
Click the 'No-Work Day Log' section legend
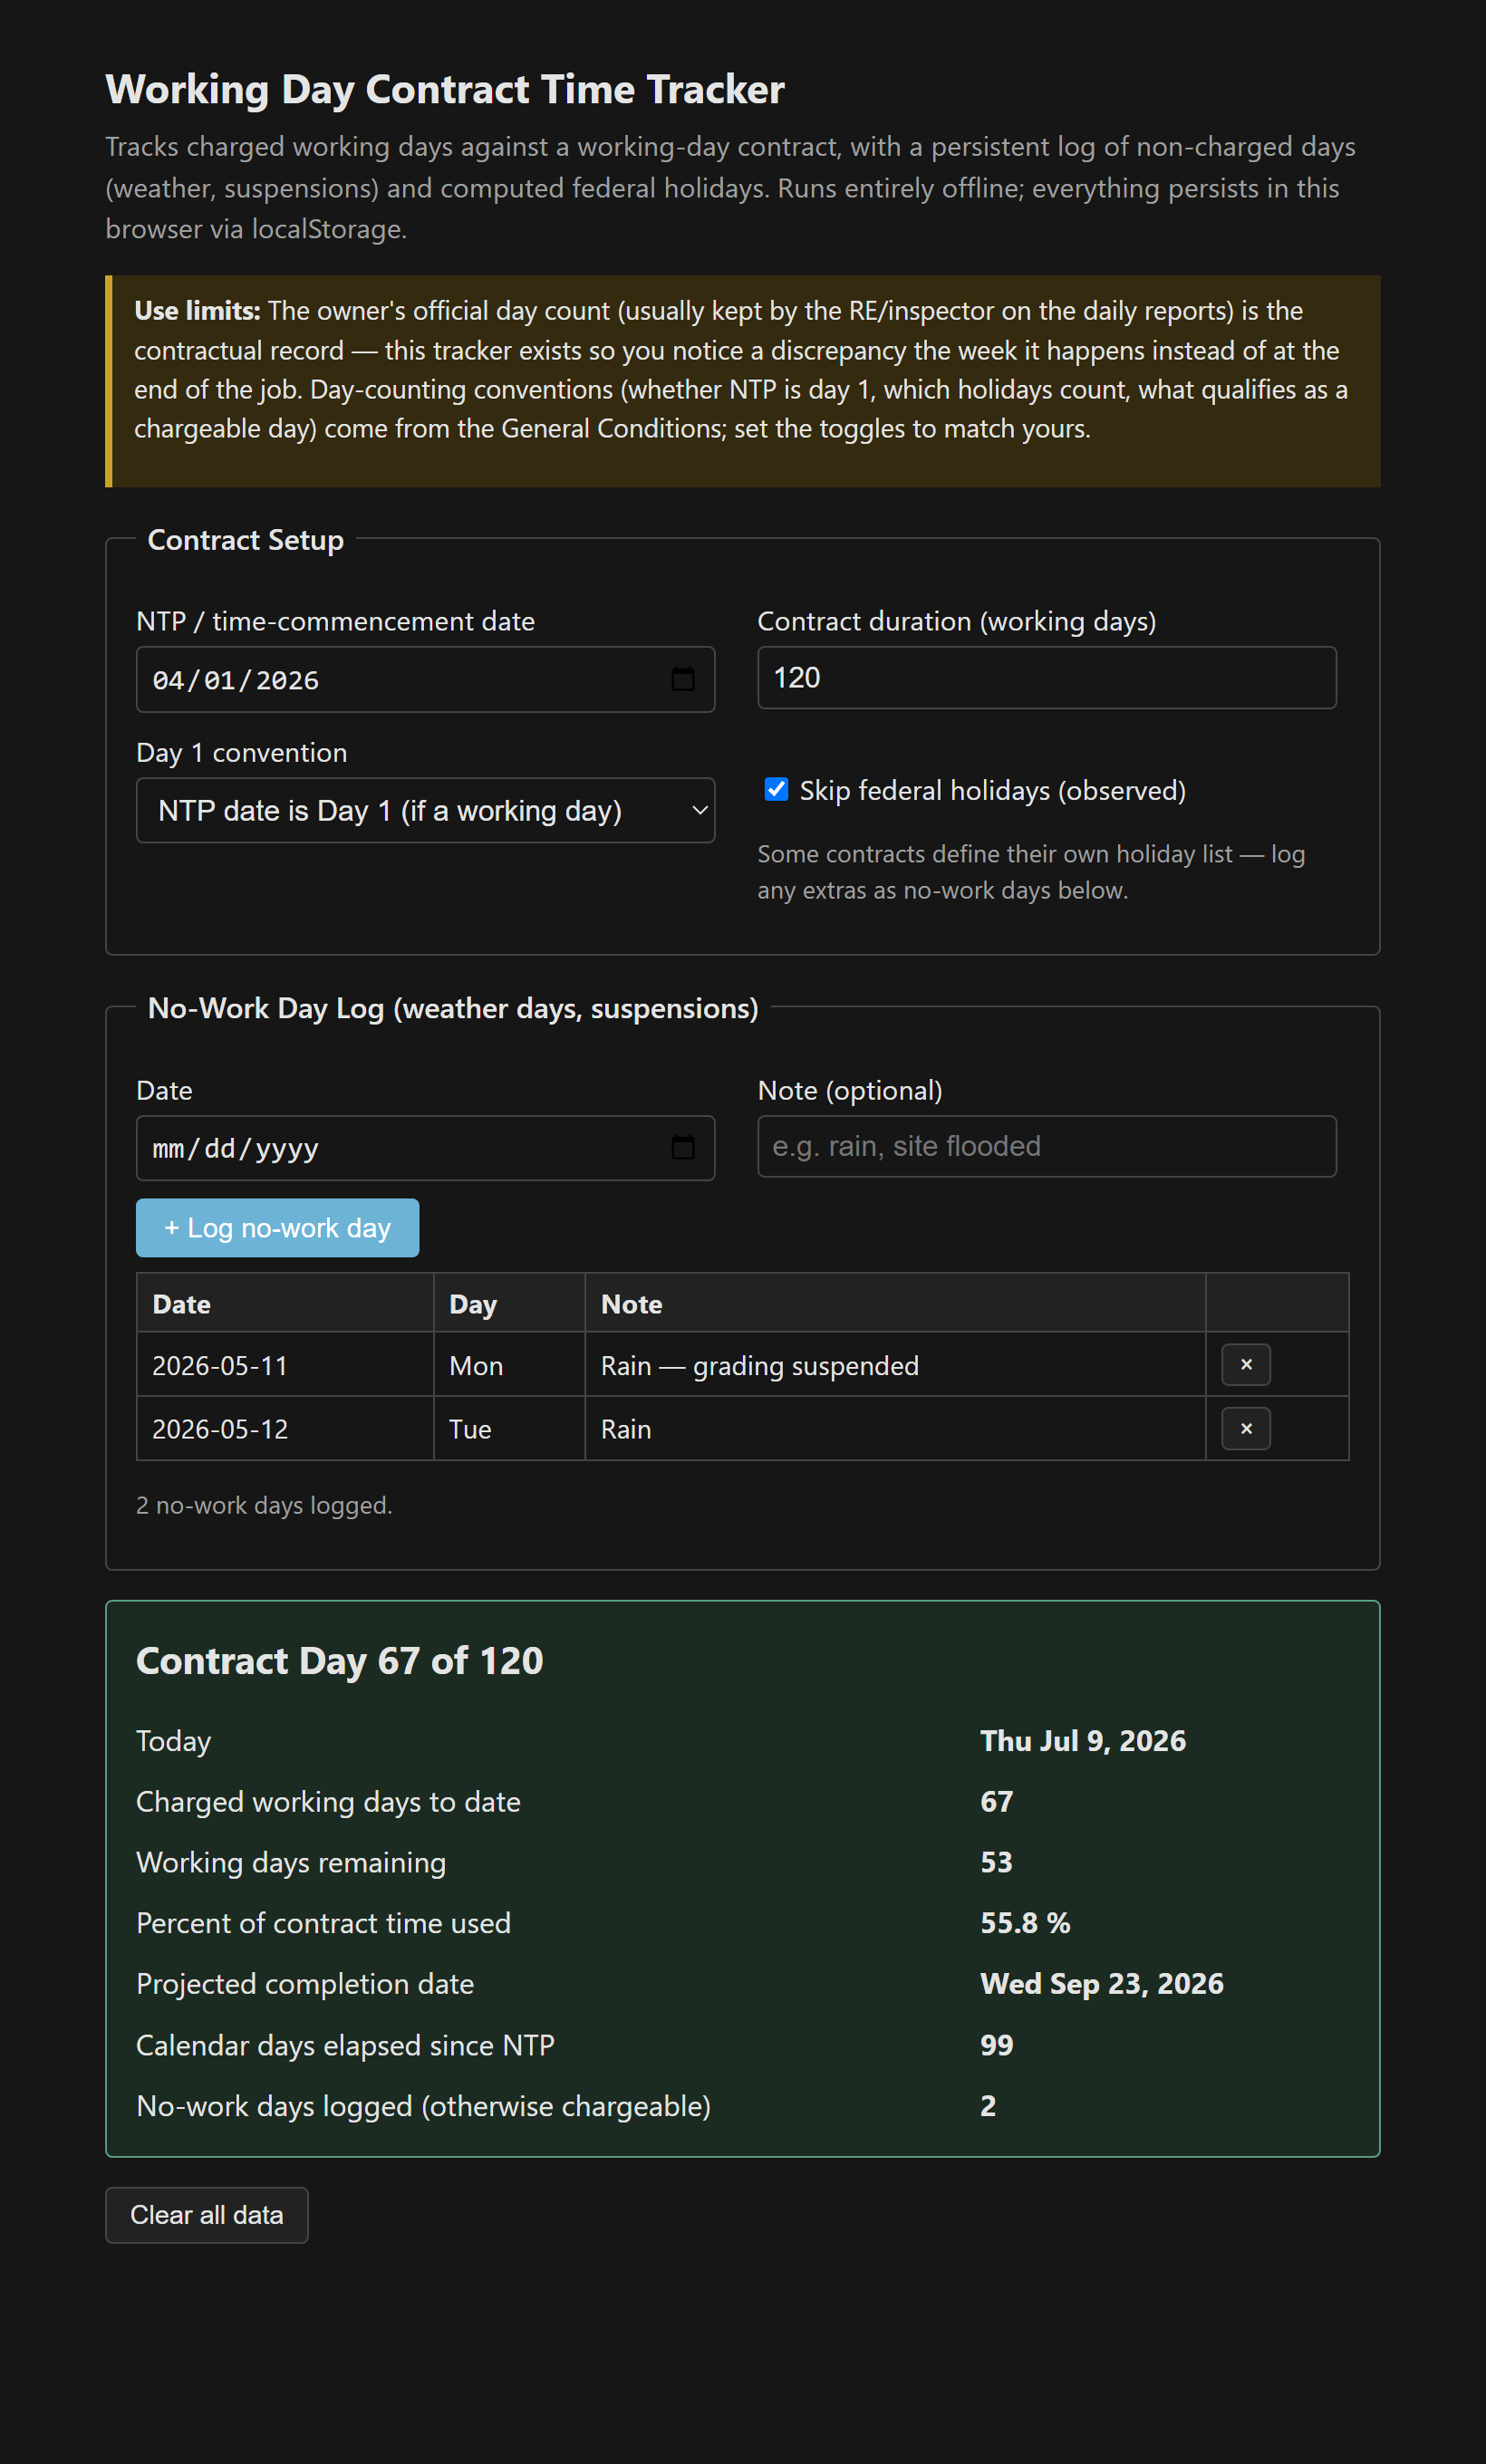tap(453, 1009)
